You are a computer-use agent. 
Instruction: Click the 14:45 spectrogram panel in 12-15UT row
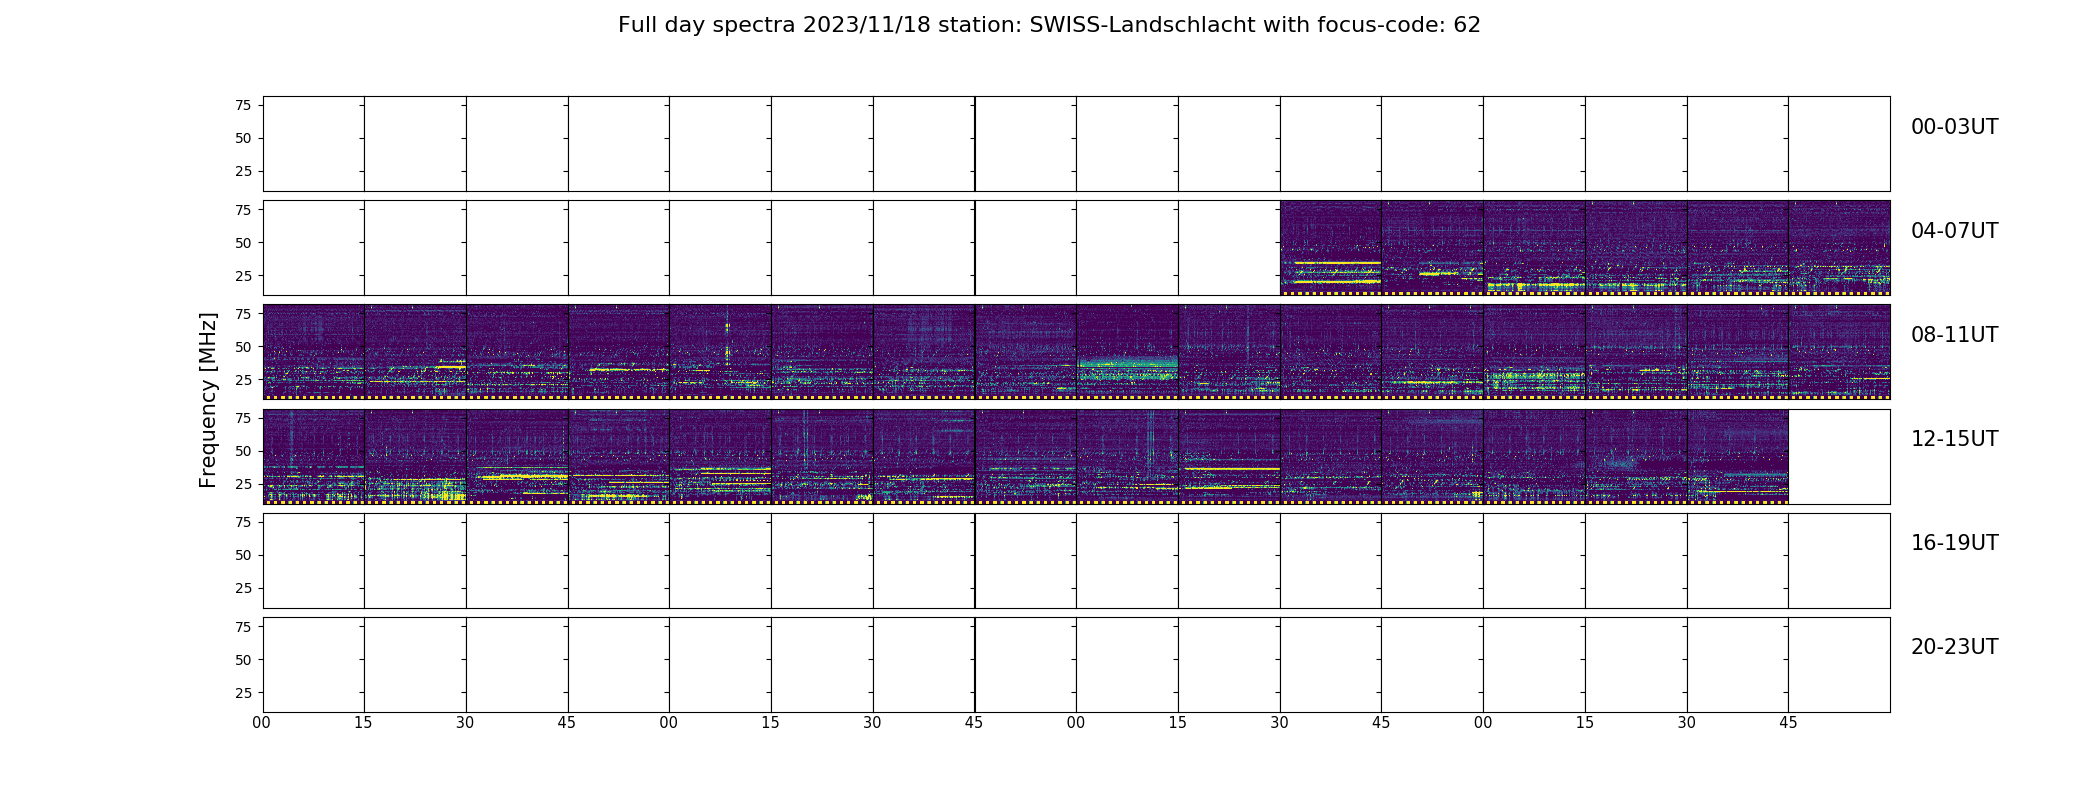(x=1433, y=456)
